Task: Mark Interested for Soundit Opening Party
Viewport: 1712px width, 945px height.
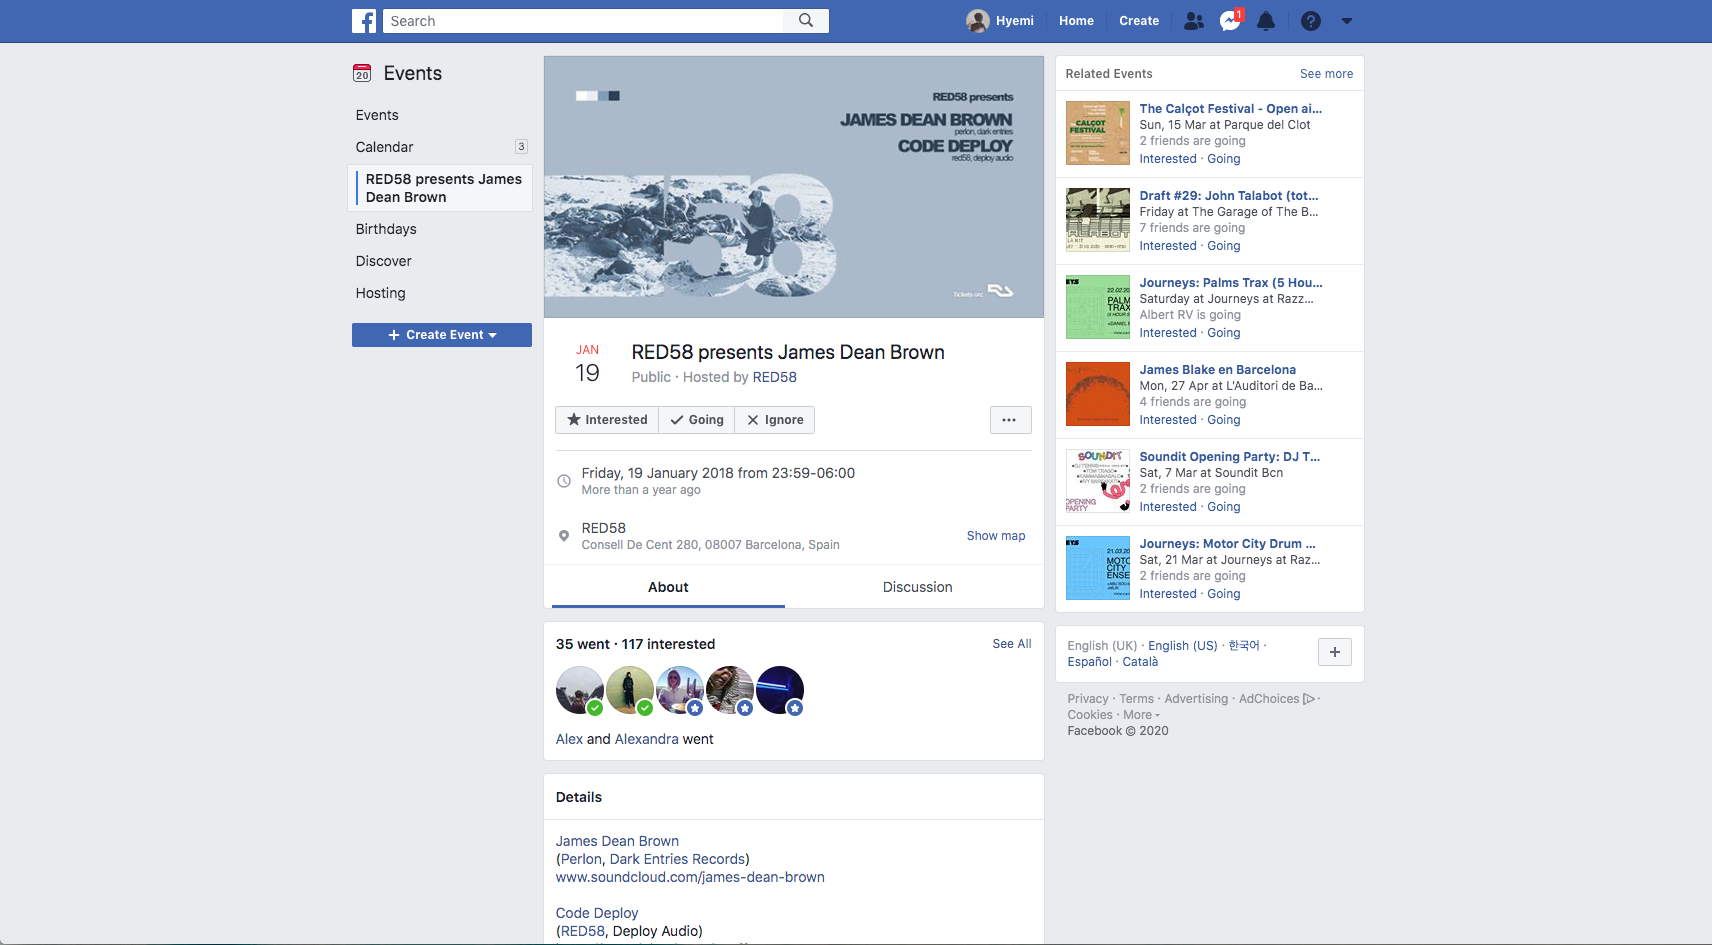Action: 1168,507
